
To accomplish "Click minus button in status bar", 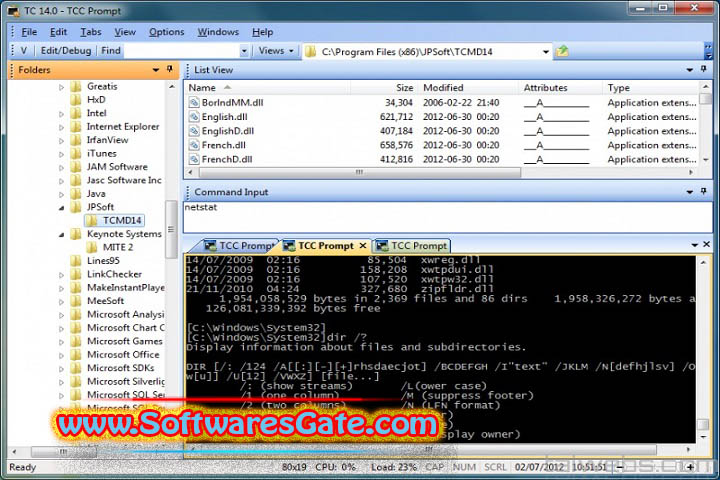I will (620, 467).
